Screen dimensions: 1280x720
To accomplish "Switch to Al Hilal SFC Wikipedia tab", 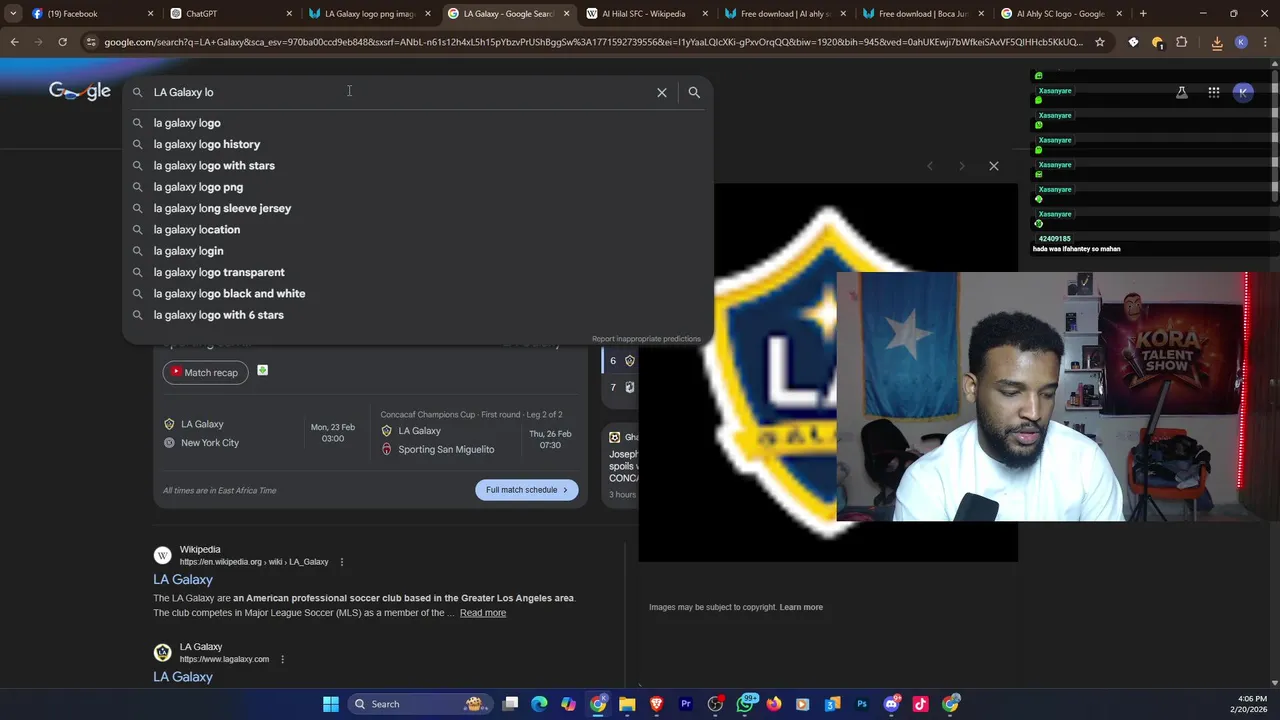I will (647, 14).
